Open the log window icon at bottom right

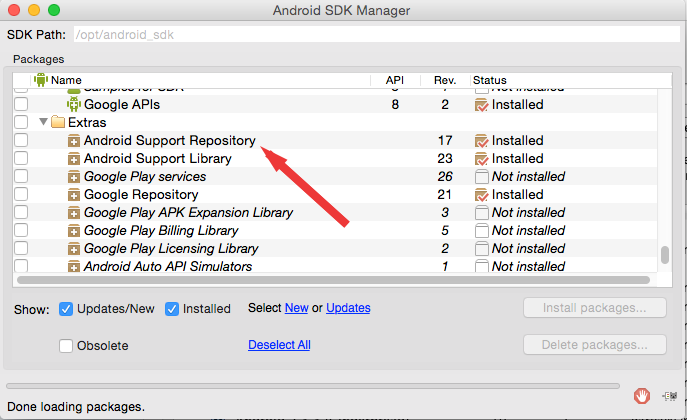[670, 396]
